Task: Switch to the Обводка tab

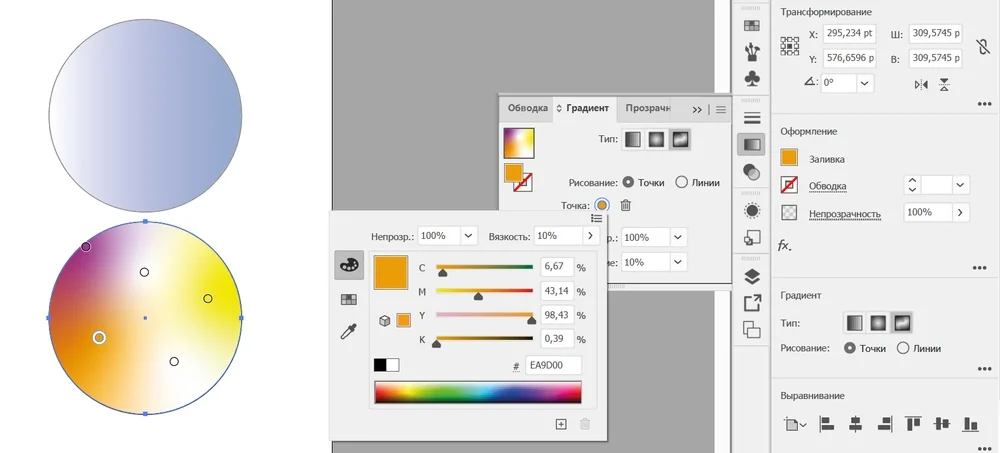Action: coord(527,108)
